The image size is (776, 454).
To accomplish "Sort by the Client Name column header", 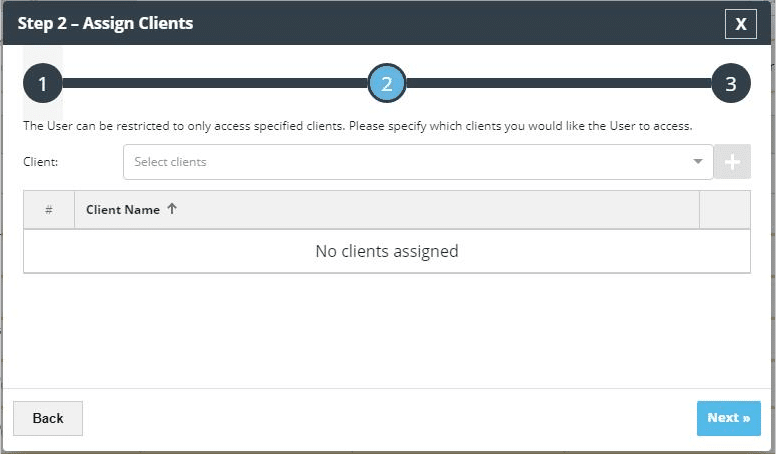I will (123, 210).
